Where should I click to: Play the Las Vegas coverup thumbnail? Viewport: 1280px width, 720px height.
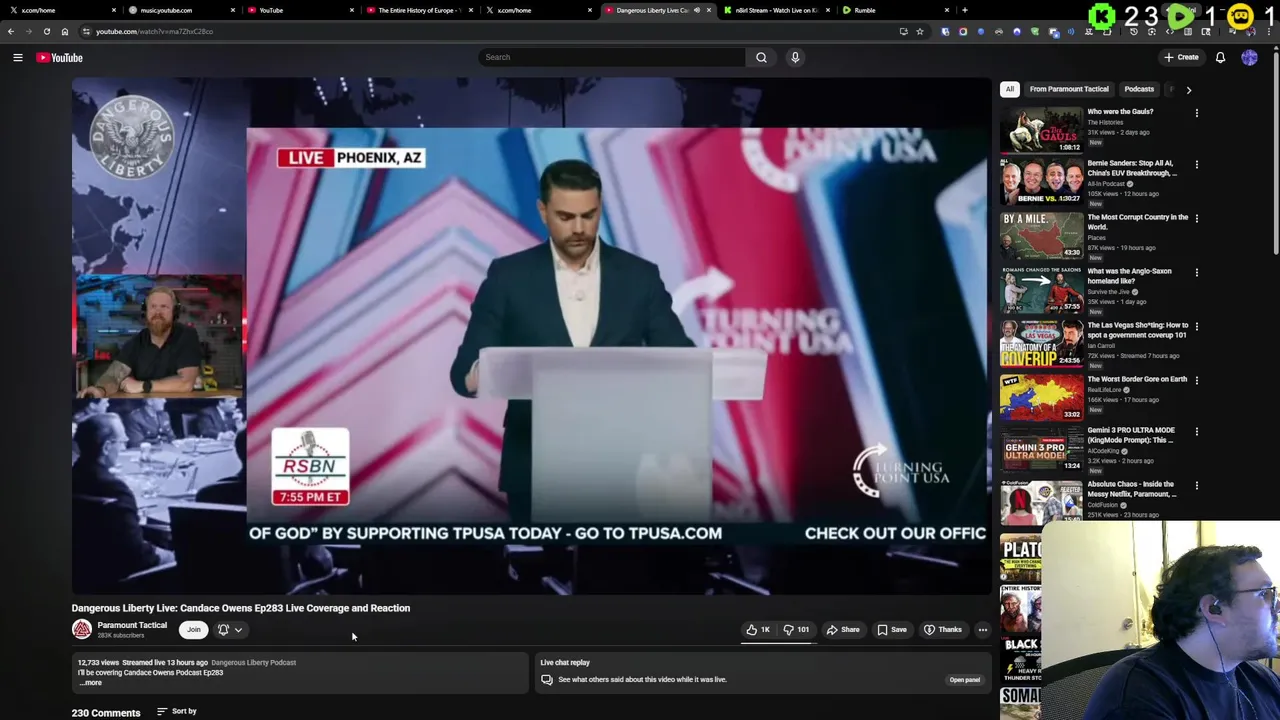coord(1041,343)
